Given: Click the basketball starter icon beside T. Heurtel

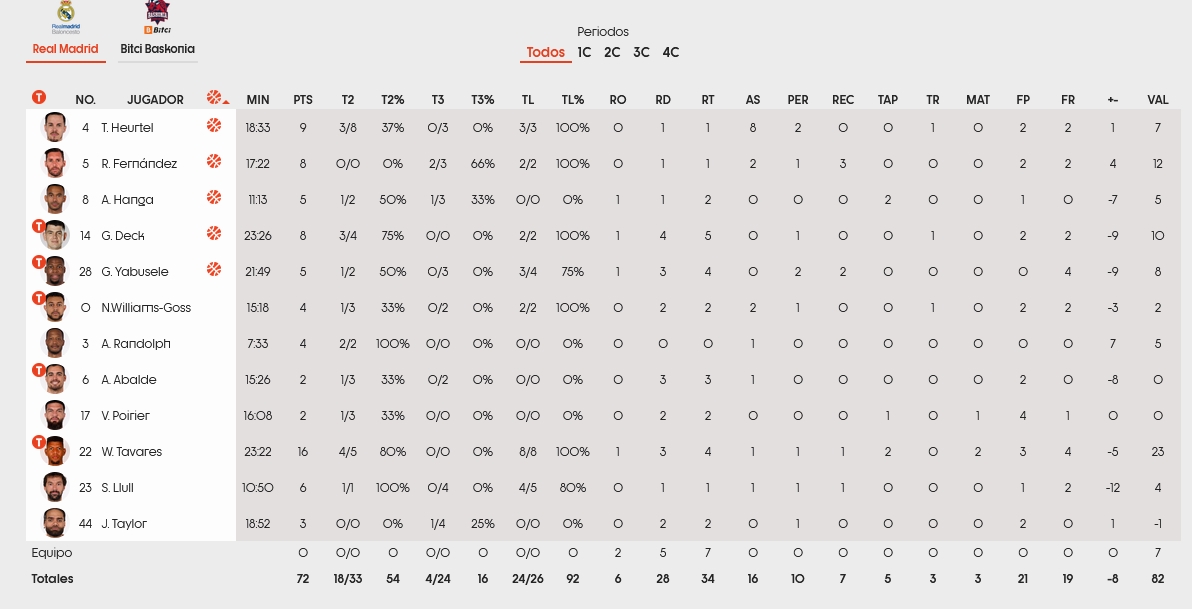Looking at the screenshot, I should 214,126.
